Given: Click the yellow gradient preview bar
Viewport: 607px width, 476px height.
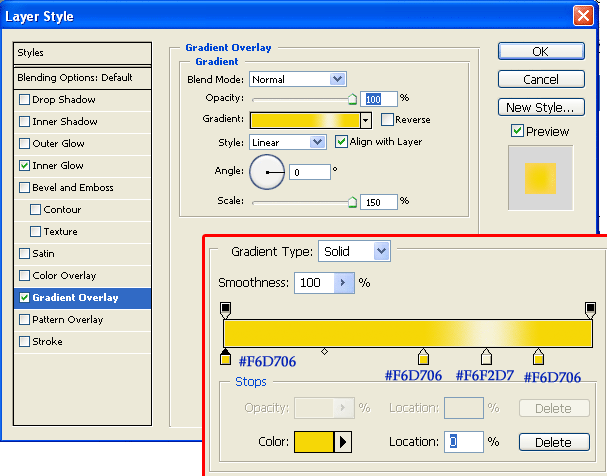Looking at the screenshot, I should point(304,120).
